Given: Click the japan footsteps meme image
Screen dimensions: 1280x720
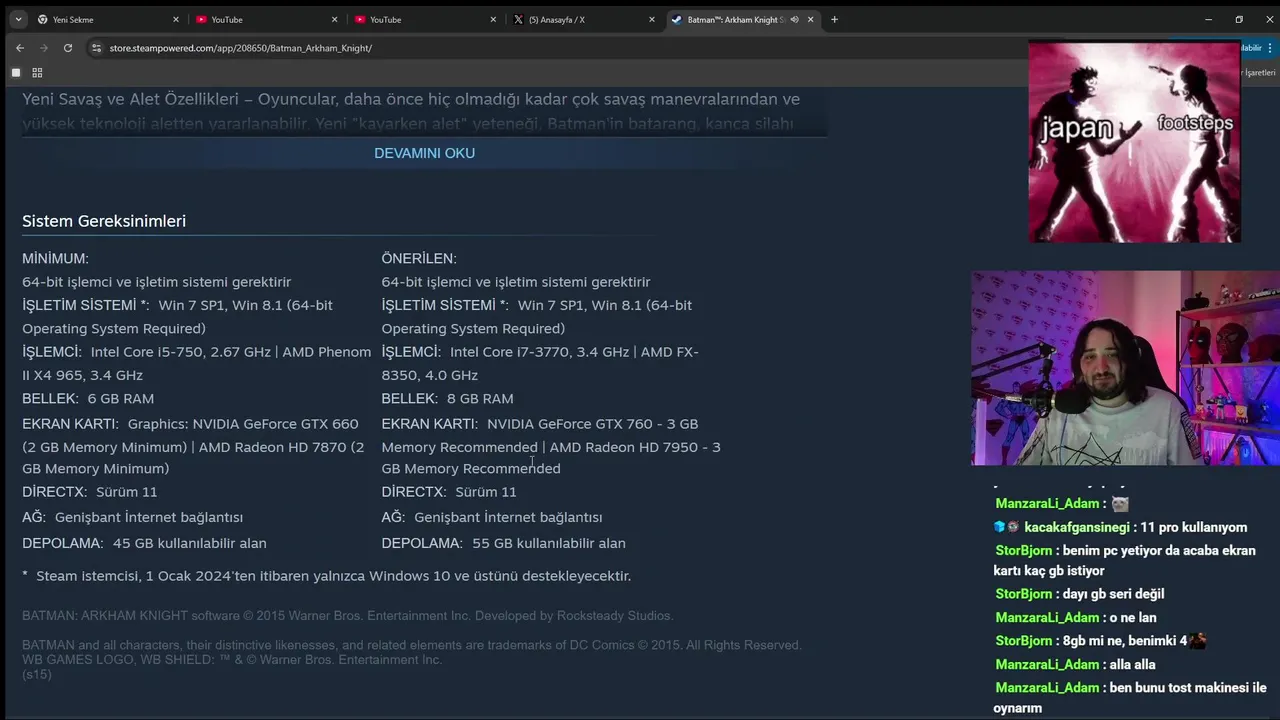Looking at the screenshot, I should tap(1134, 142).
